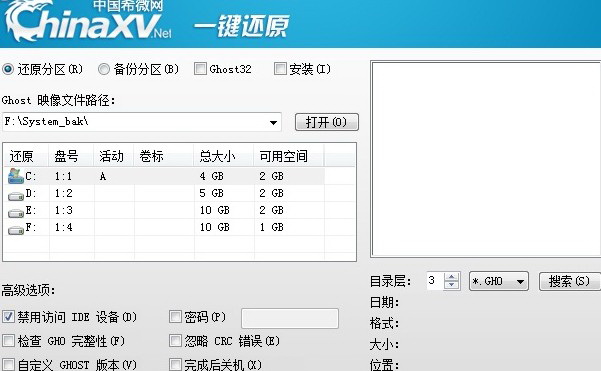Viewport: 601px width, 371px height.
Task: Click 1 GB free space in F: row
Action: pyautogui.click(x=272, y=227)
